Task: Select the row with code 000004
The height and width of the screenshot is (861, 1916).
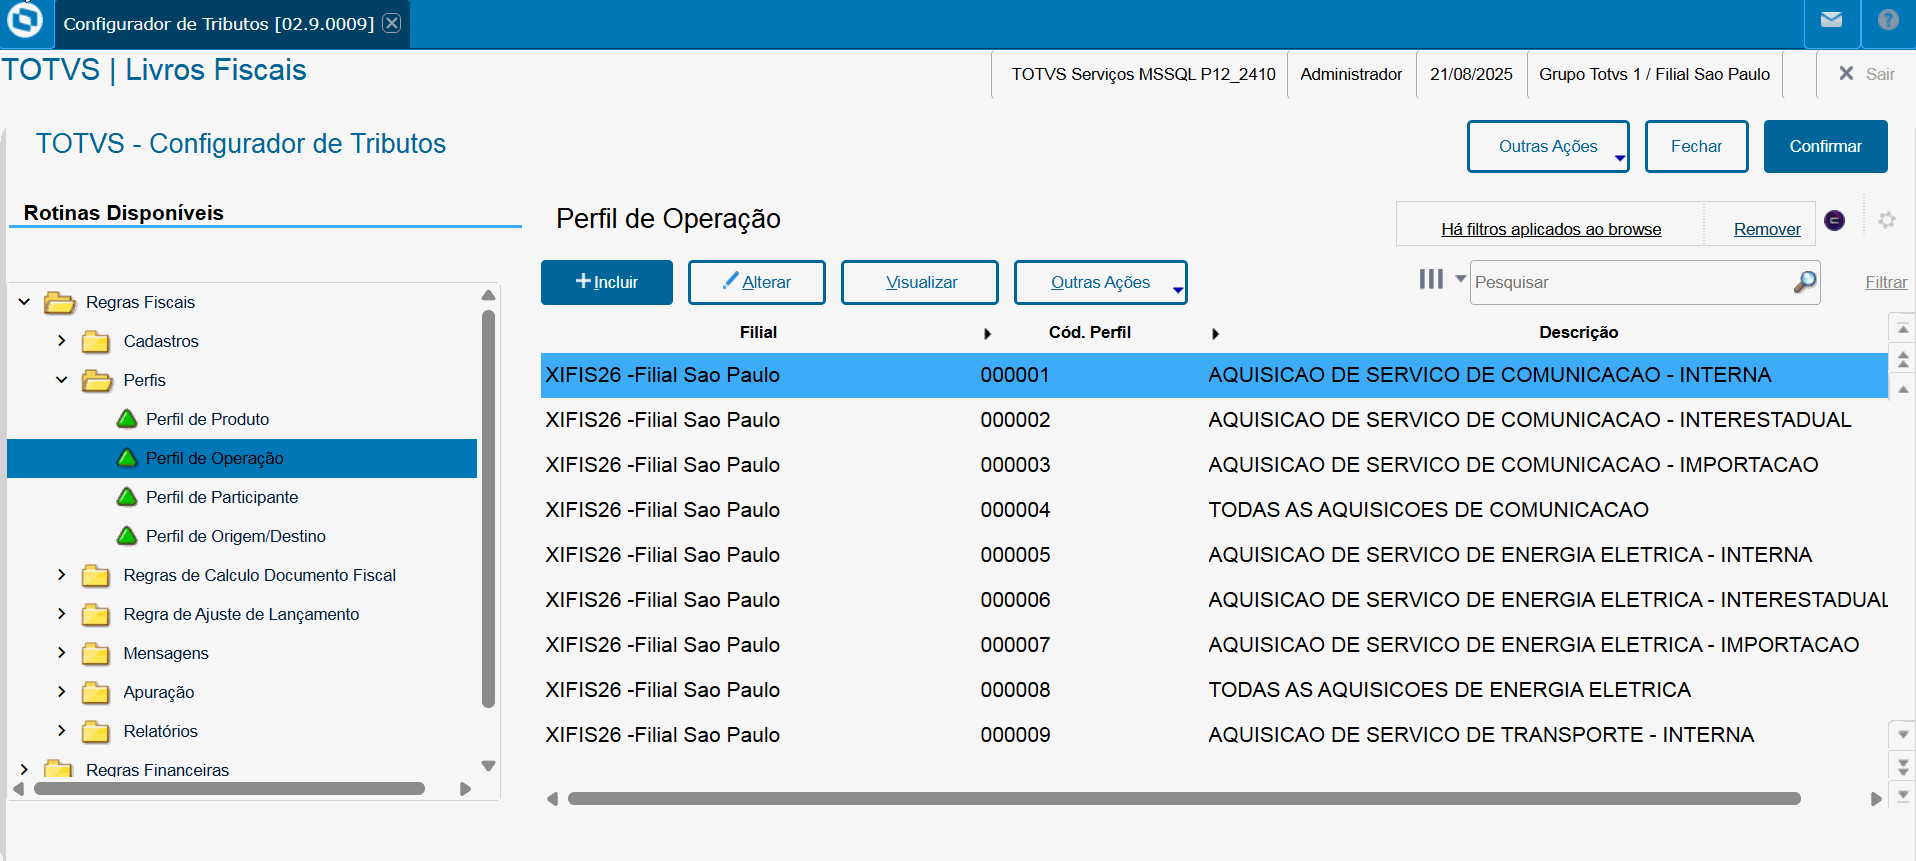Action: click(1214, 510)
